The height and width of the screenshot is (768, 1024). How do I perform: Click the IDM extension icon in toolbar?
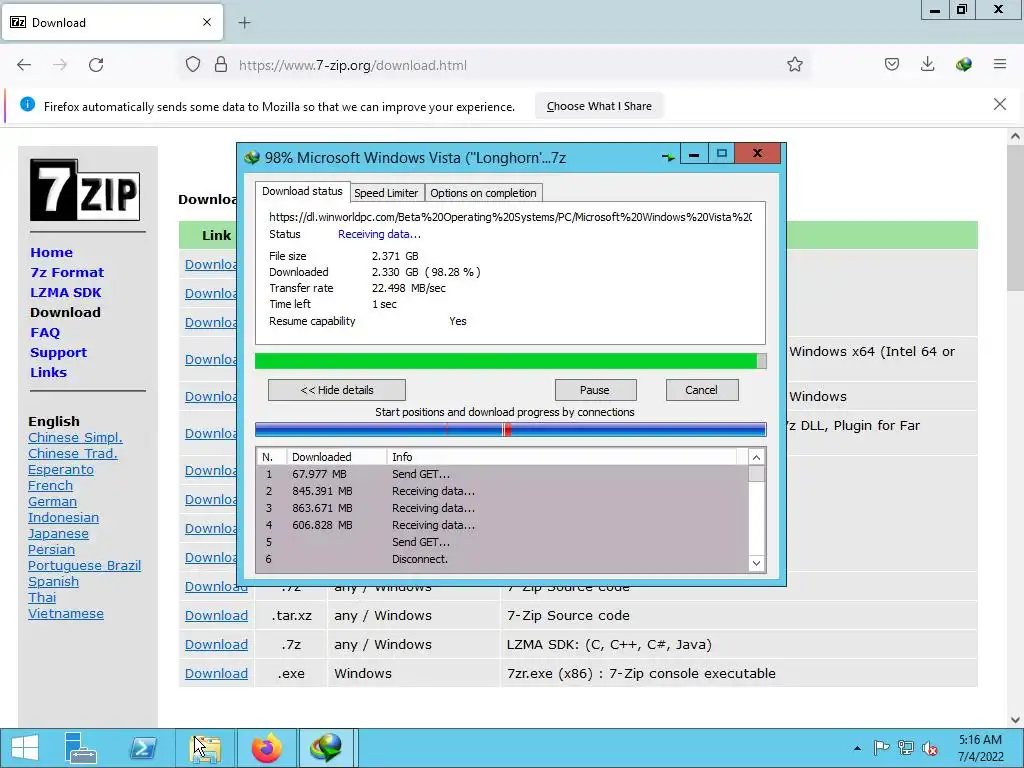964,65
